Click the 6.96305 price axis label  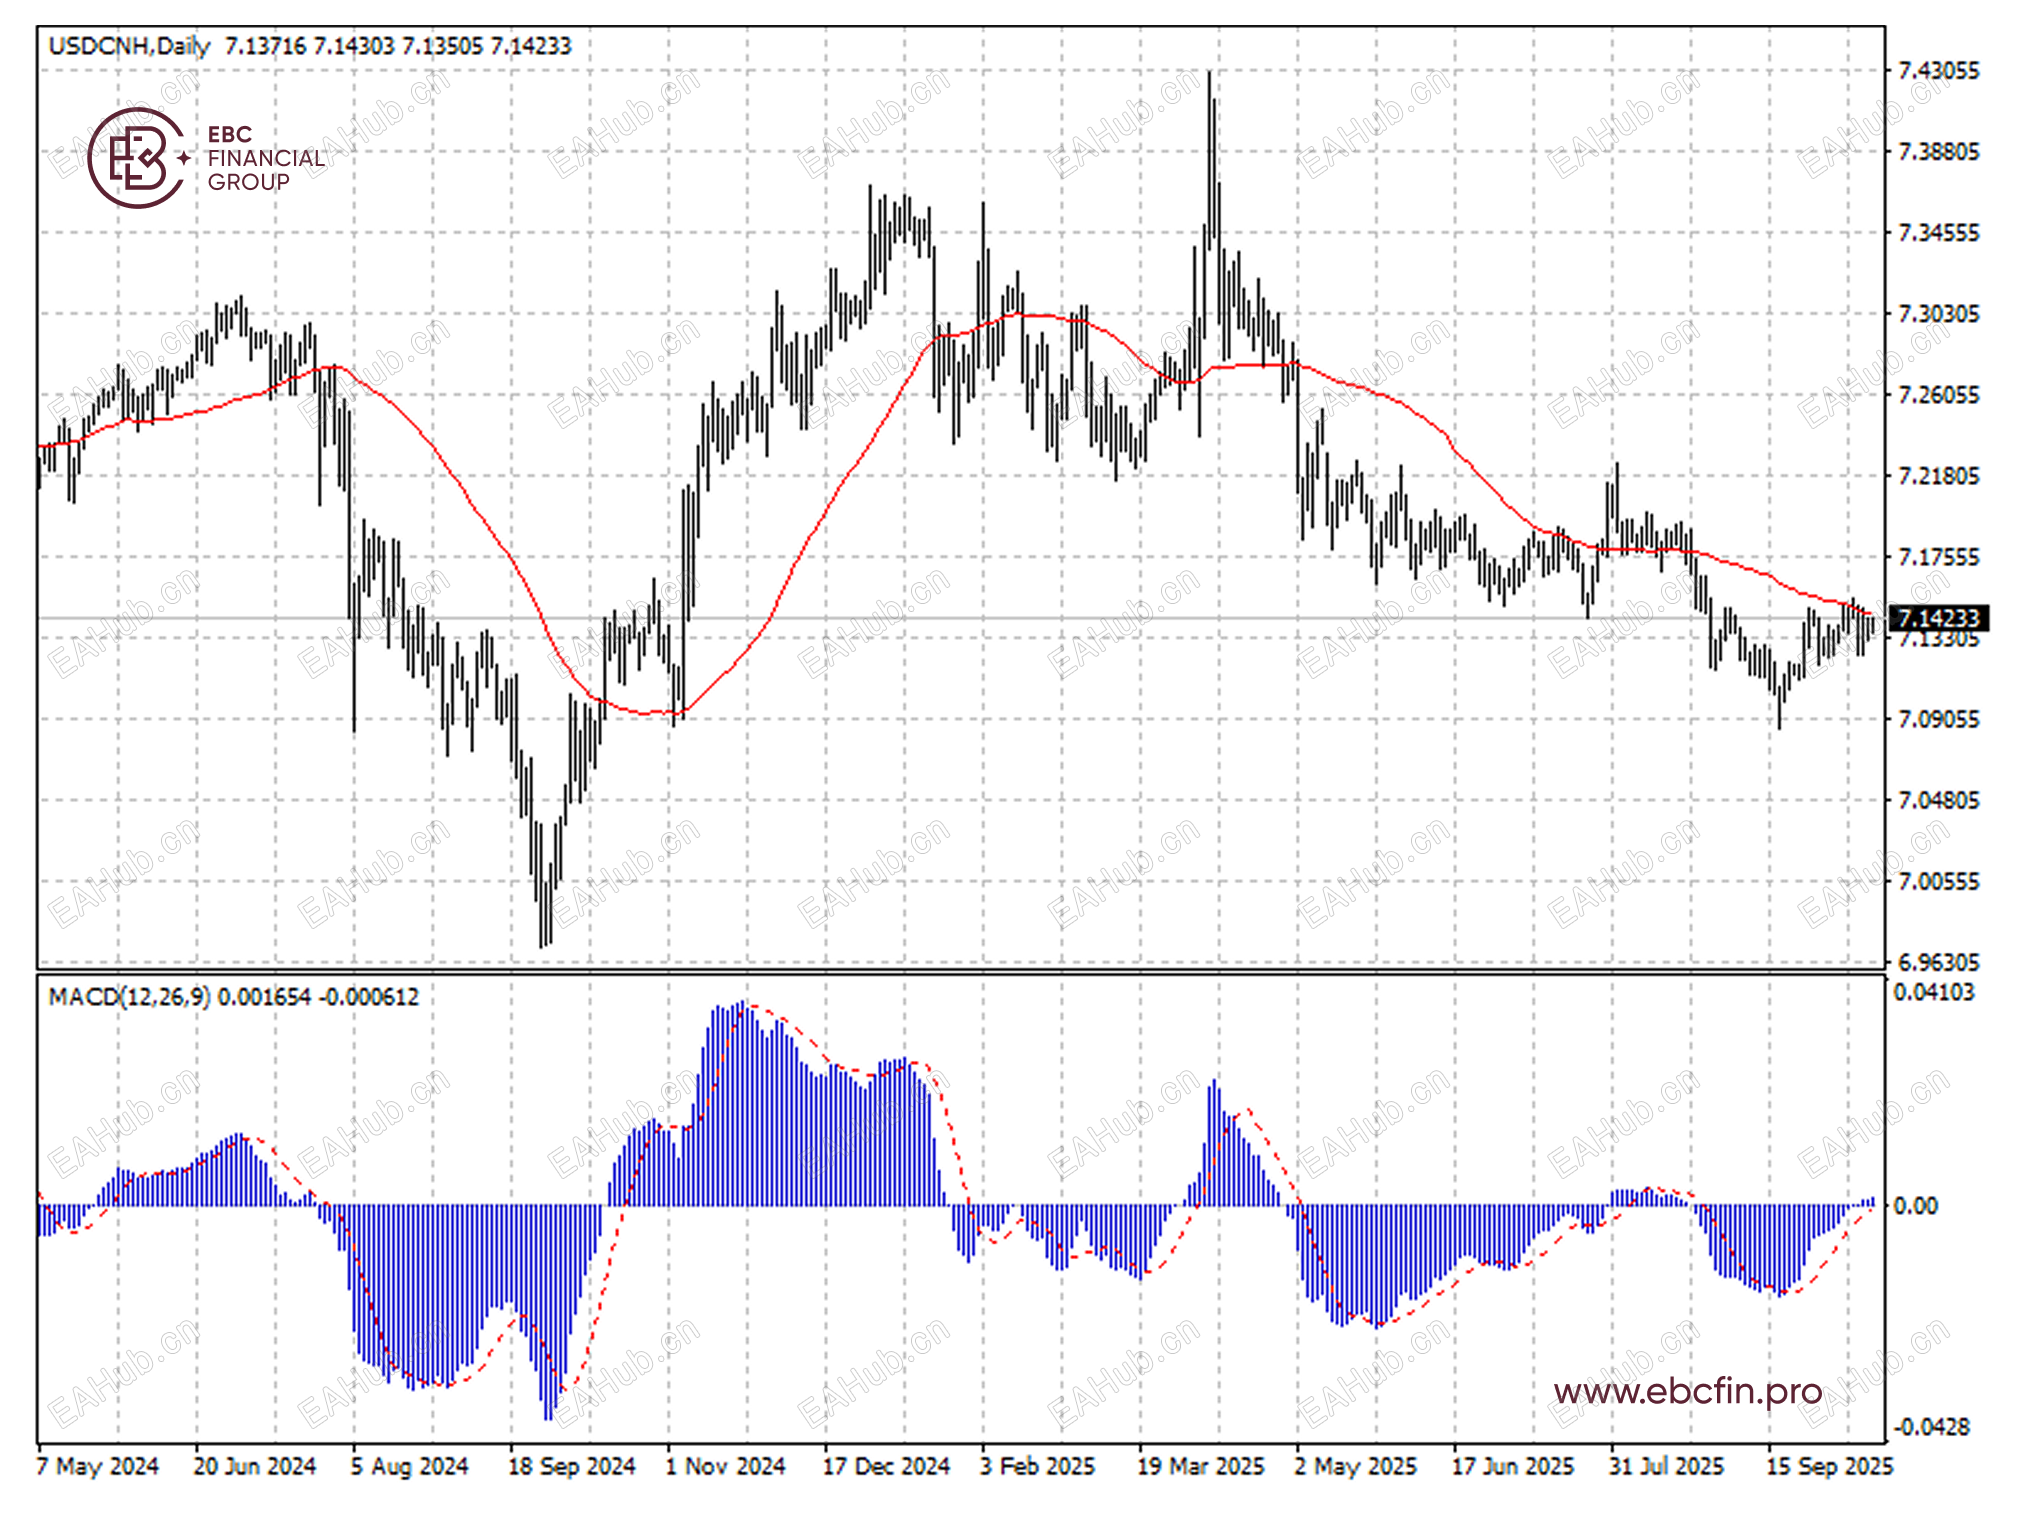[x=1937, y=962]
